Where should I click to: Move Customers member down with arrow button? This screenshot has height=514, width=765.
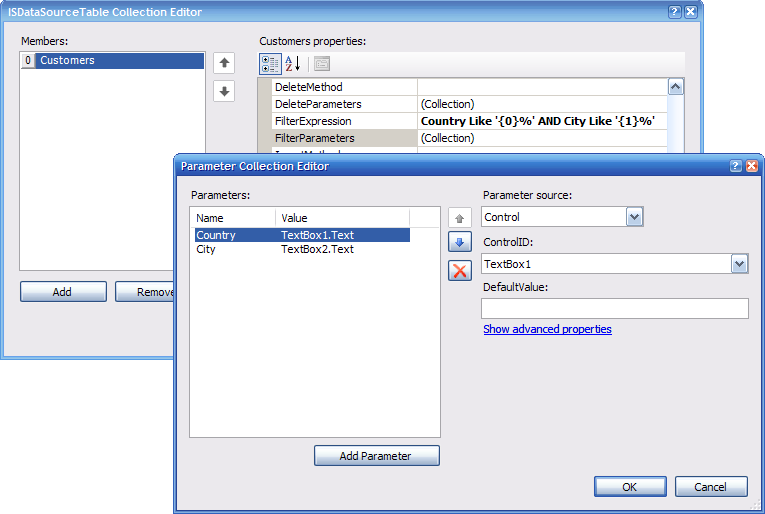[x=225, y=91]
